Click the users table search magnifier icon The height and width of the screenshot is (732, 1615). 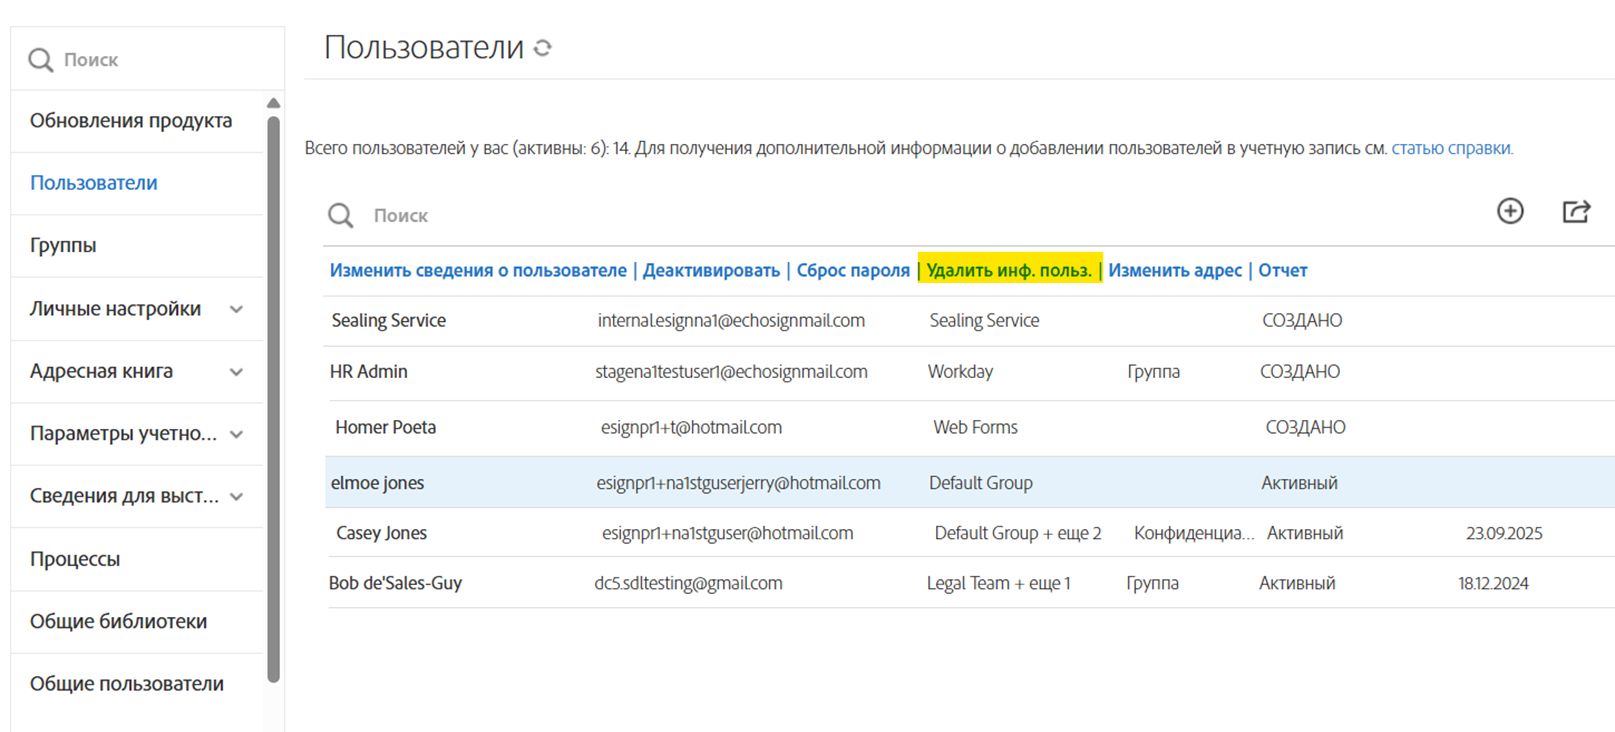(x=341, y=215)
